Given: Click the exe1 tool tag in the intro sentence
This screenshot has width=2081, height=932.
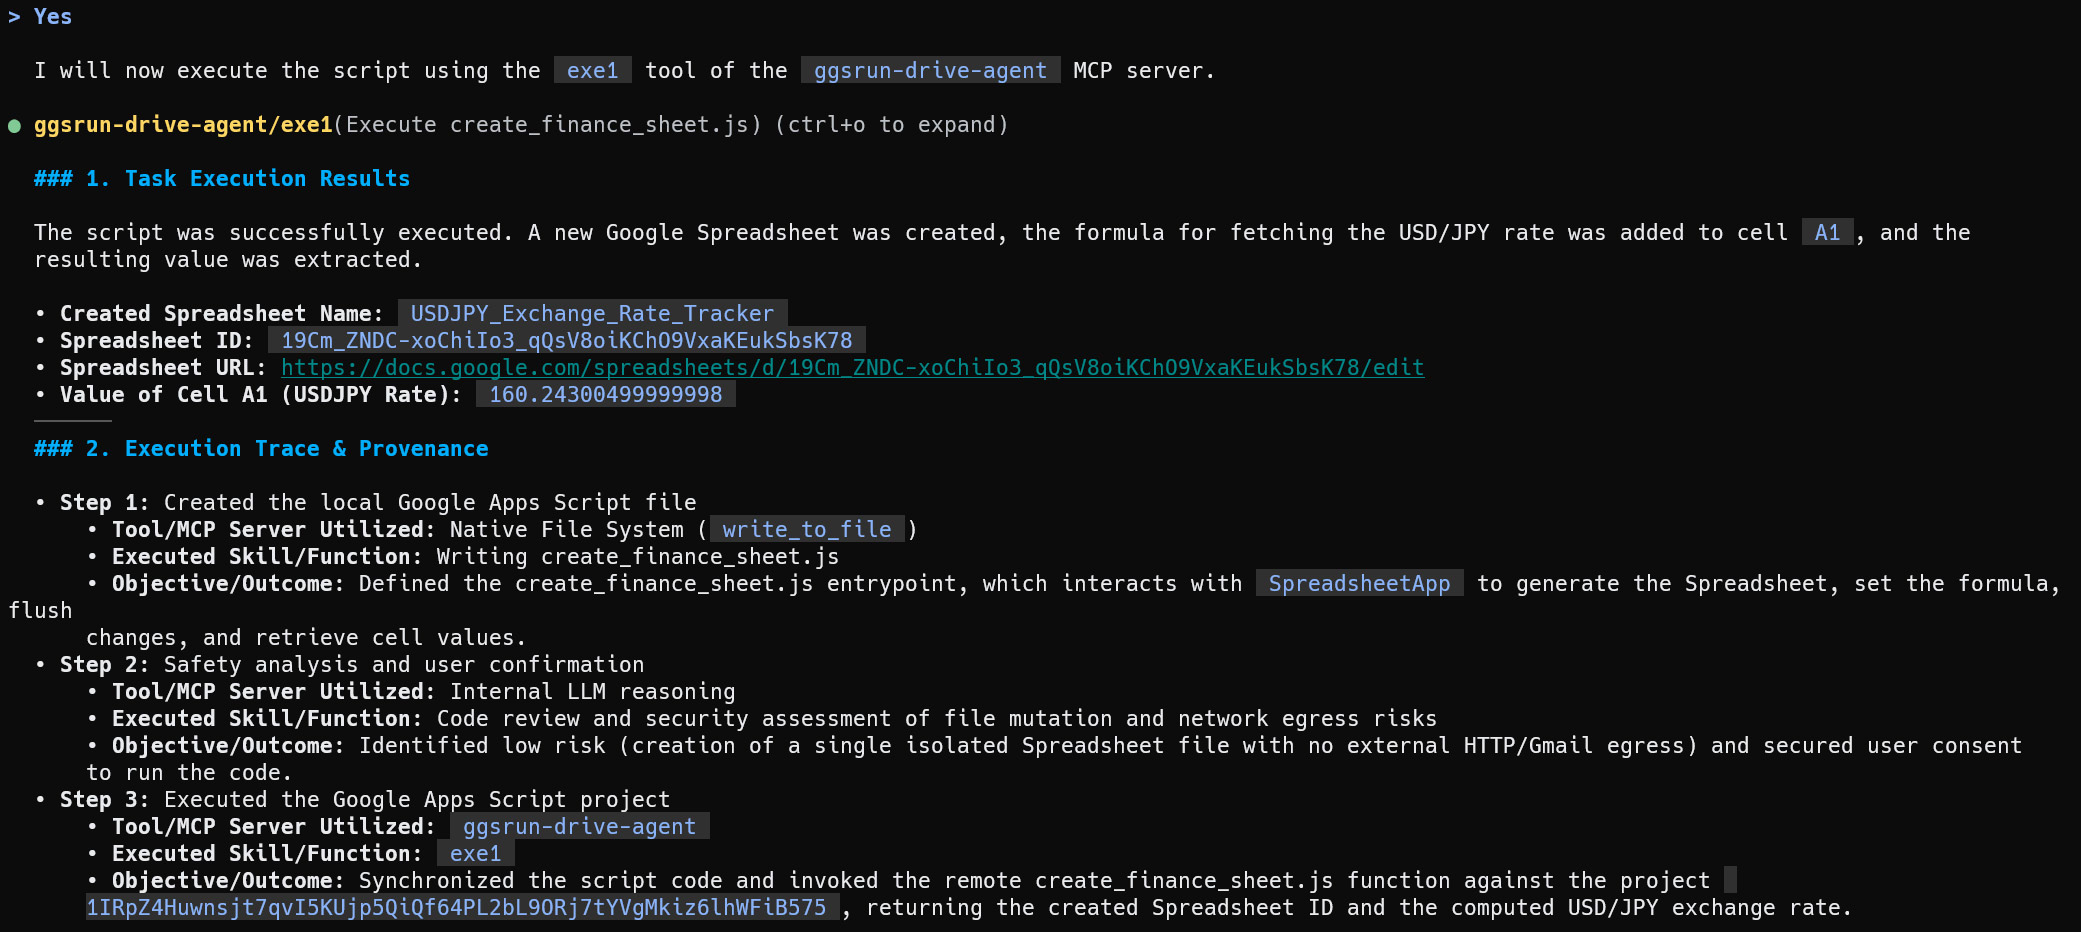Looking at the screenshot, I should coord(592,71).
